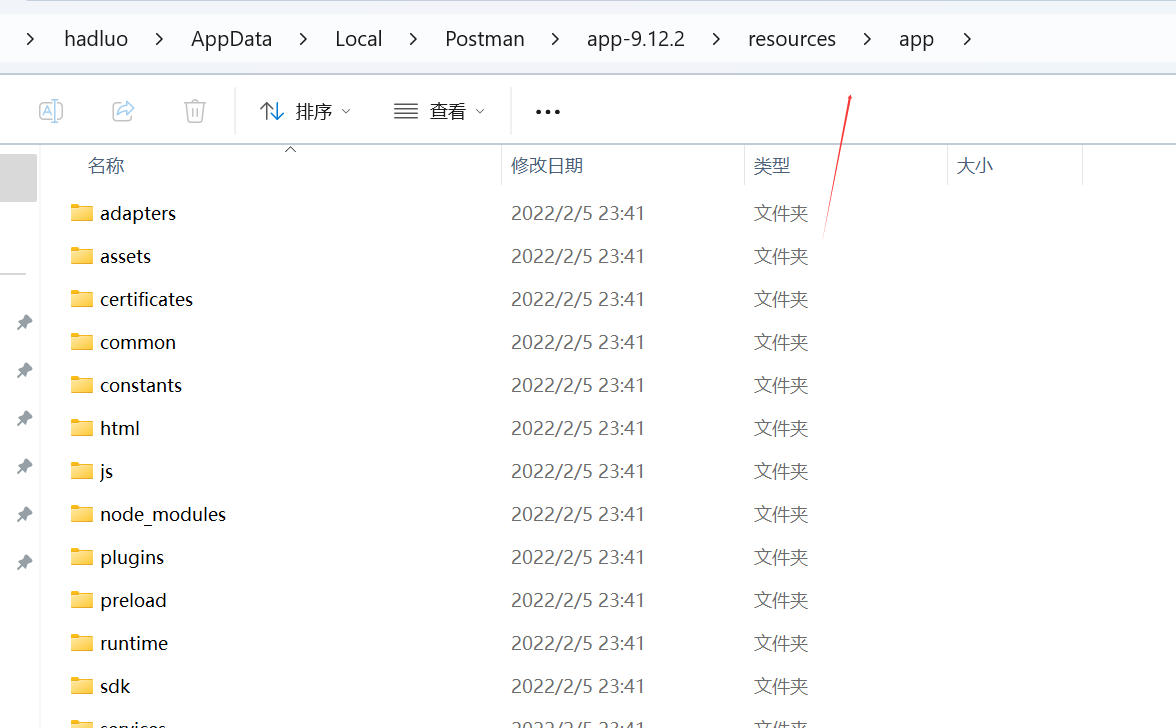Go to app-9.12.2 in breadcrumb path
This screenshot has width=1176, height=728.
[x=635, y=39]
